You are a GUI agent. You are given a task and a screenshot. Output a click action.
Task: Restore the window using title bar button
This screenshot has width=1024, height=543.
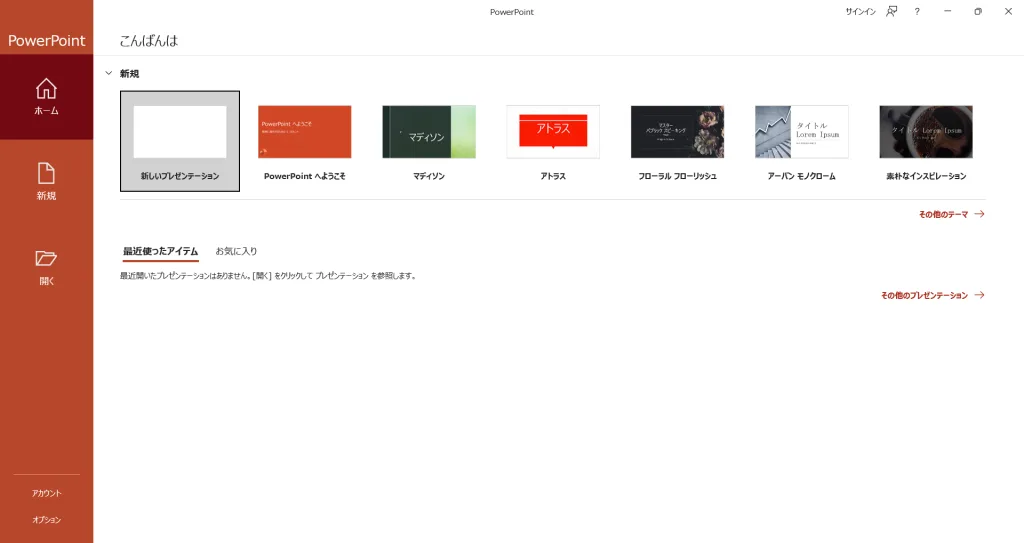(x=978, y=11)
